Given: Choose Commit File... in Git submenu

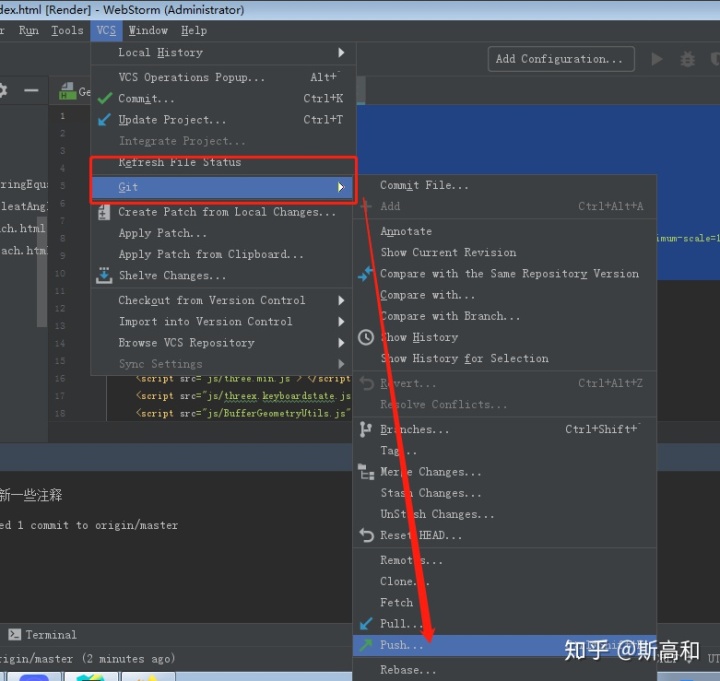Looking at the screenshot, I should click(505, 185).
